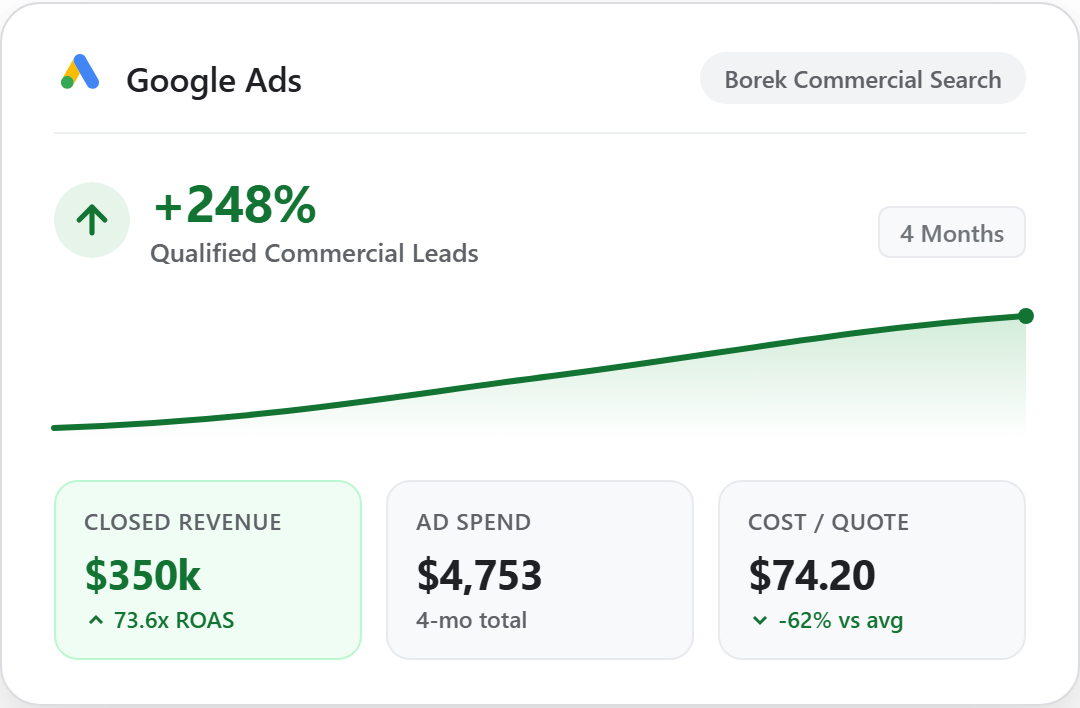1080x708 pixels.
Task: Click the $74.20 cost value
Action: (812, 575)
